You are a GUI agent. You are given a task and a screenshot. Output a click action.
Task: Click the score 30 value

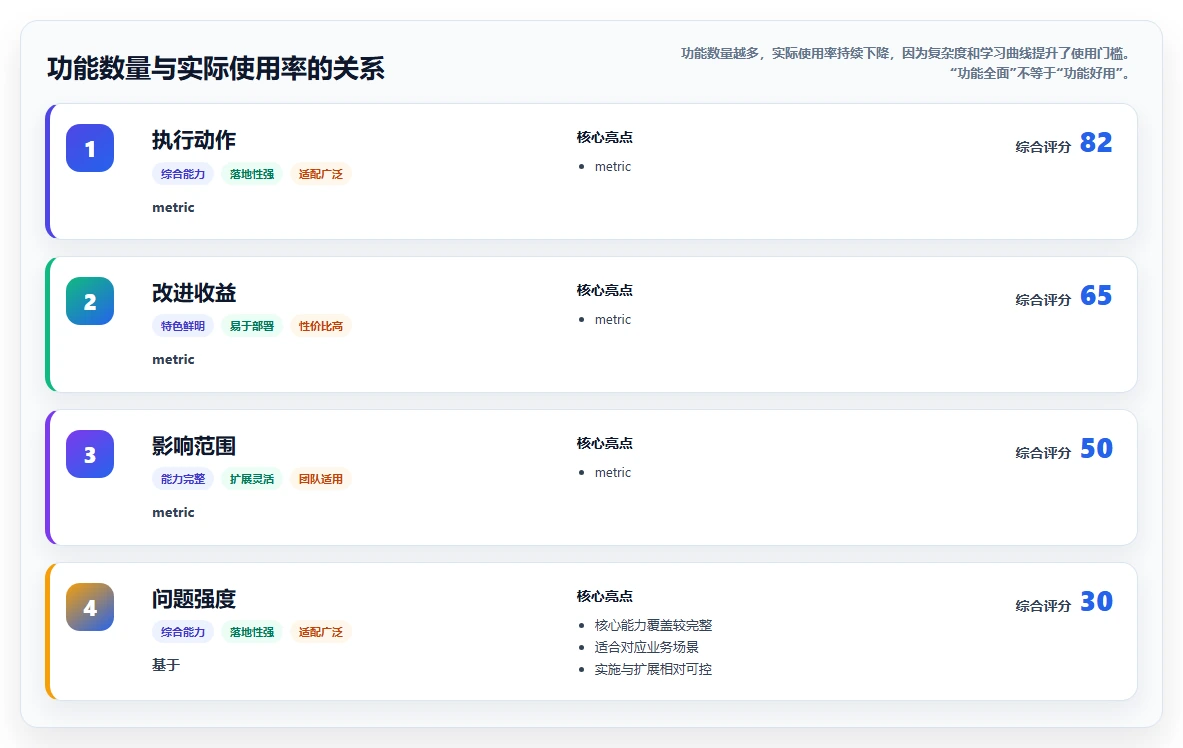(x=1096, y=602)
